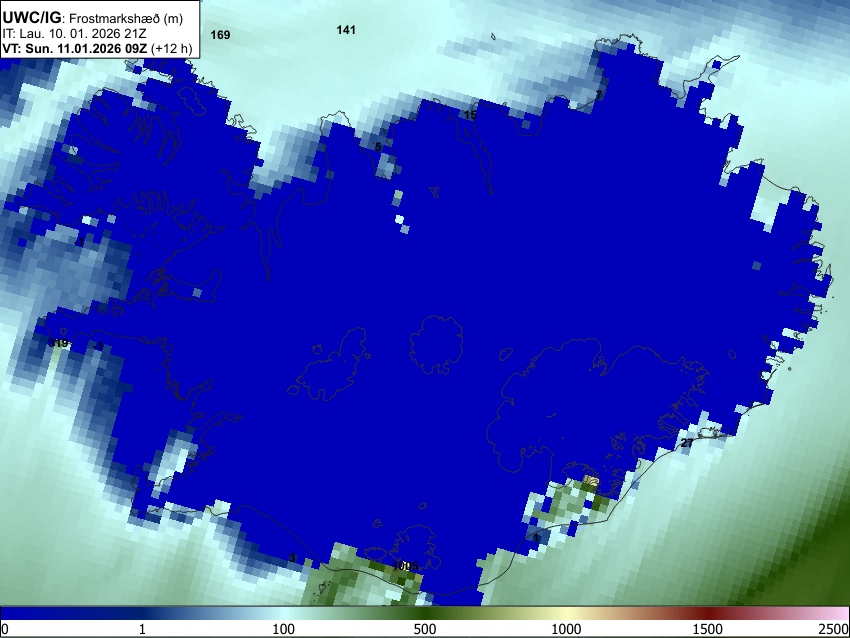Click the 169 value on the map
This screenshot has height=638, width=850.
[x=220, y=35]
